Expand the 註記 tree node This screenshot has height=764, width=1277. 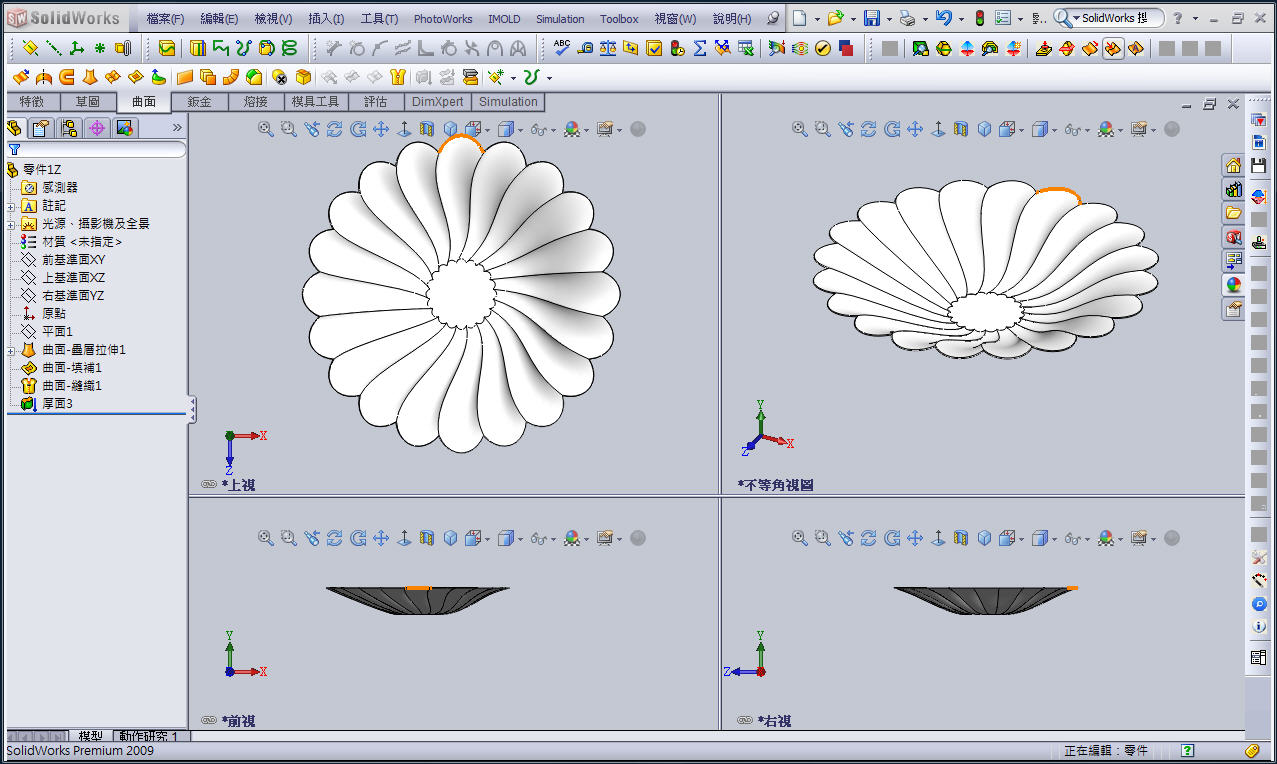[12, 206]
